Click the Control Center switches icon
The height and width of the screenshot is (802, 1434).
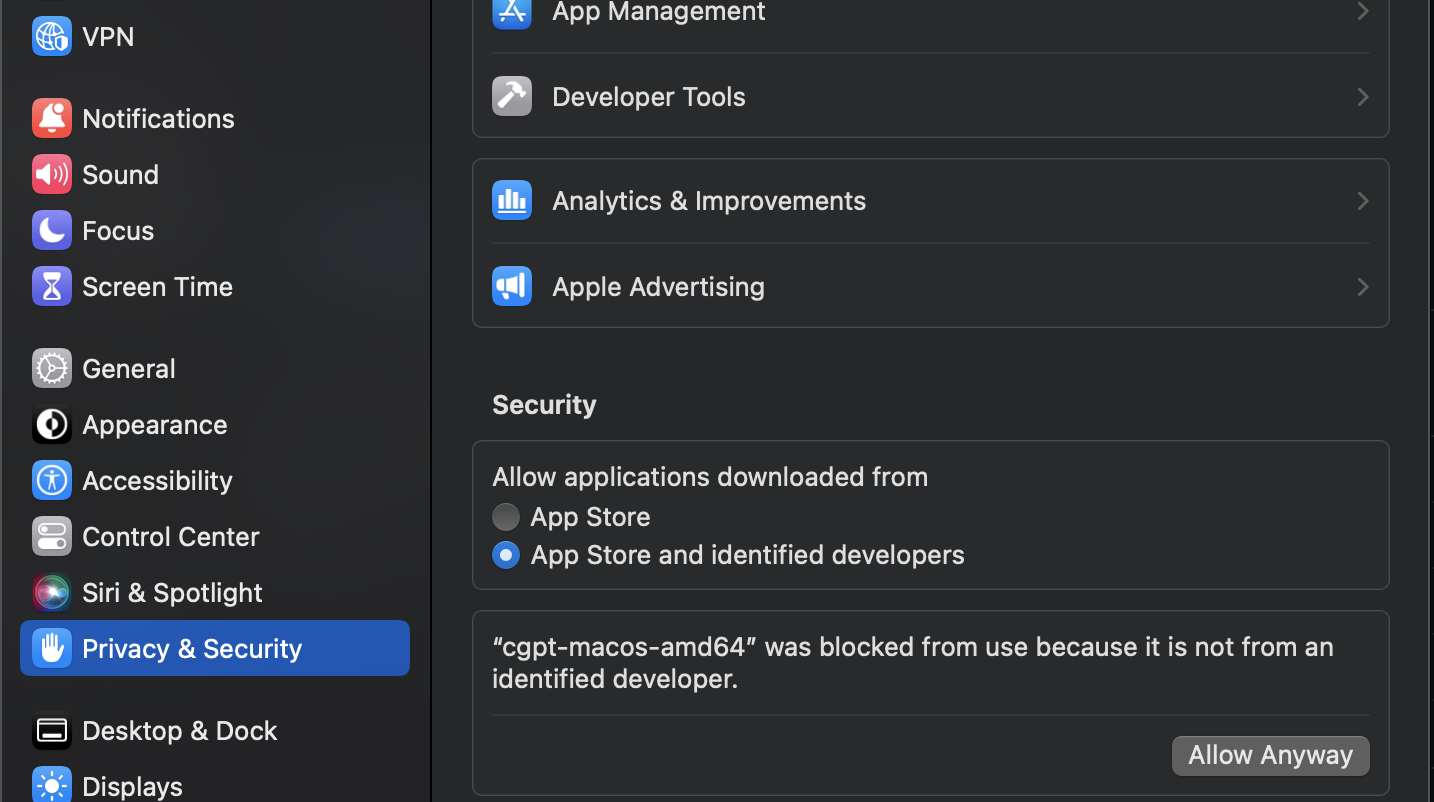coord(52,536)
